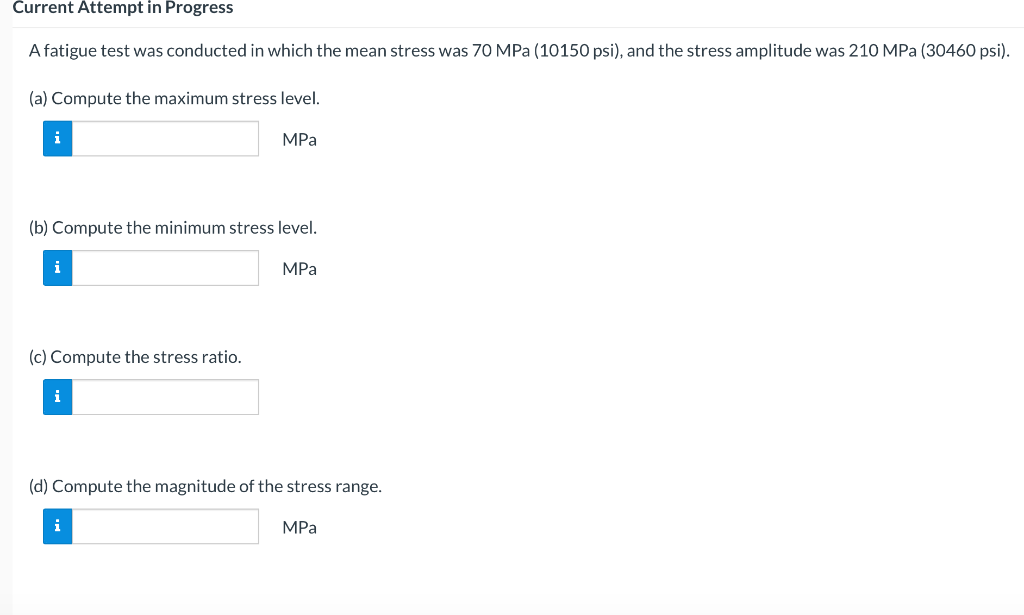This screenshot has width=1024, height=615.
Task: Click the (30460 psi) text in problem
Action: click(x=965, y=51)
